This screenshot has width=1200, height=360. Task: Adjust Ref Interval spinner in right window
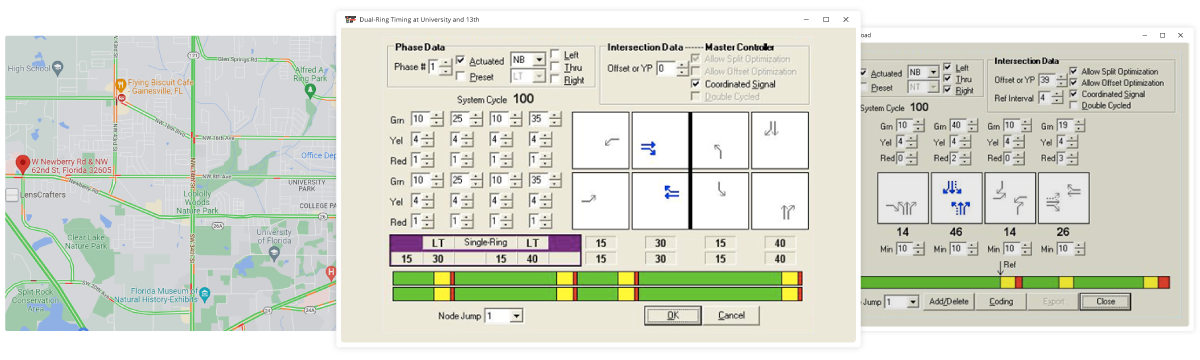tap(1057, 98)
